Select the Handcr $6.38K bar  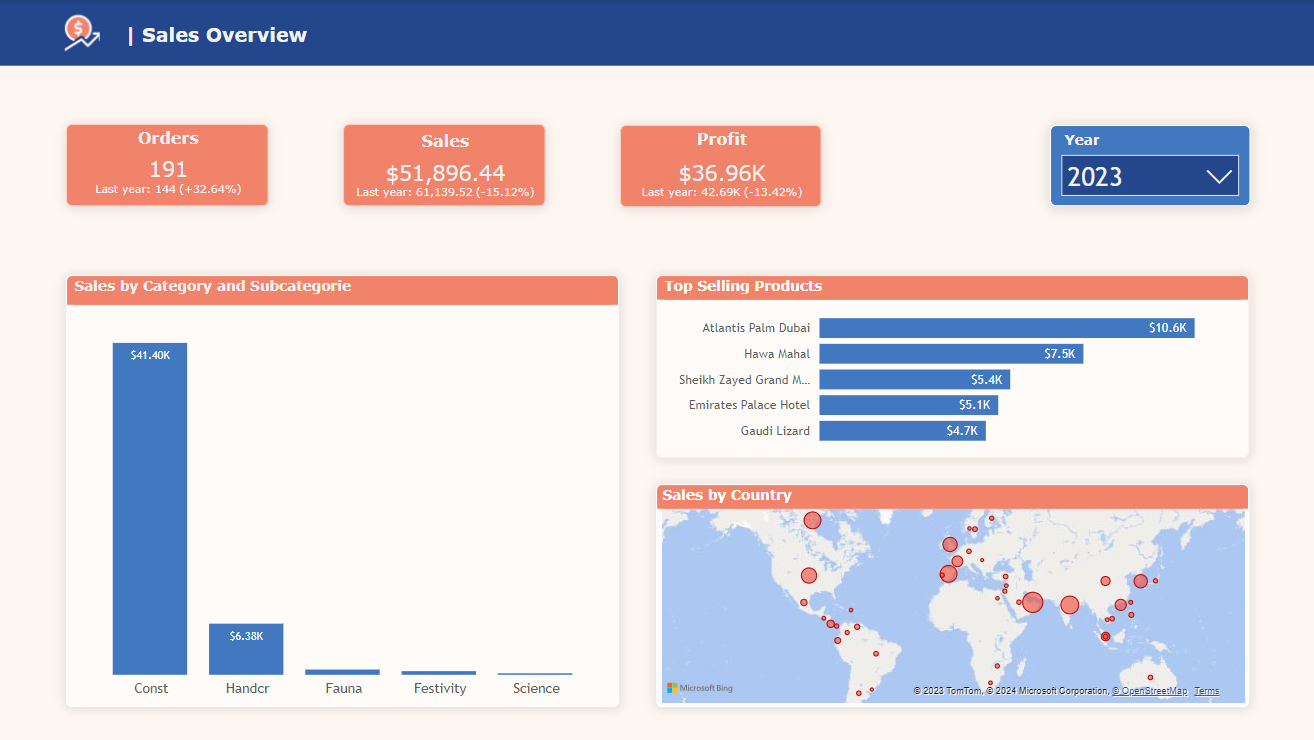tap(246, 650)
